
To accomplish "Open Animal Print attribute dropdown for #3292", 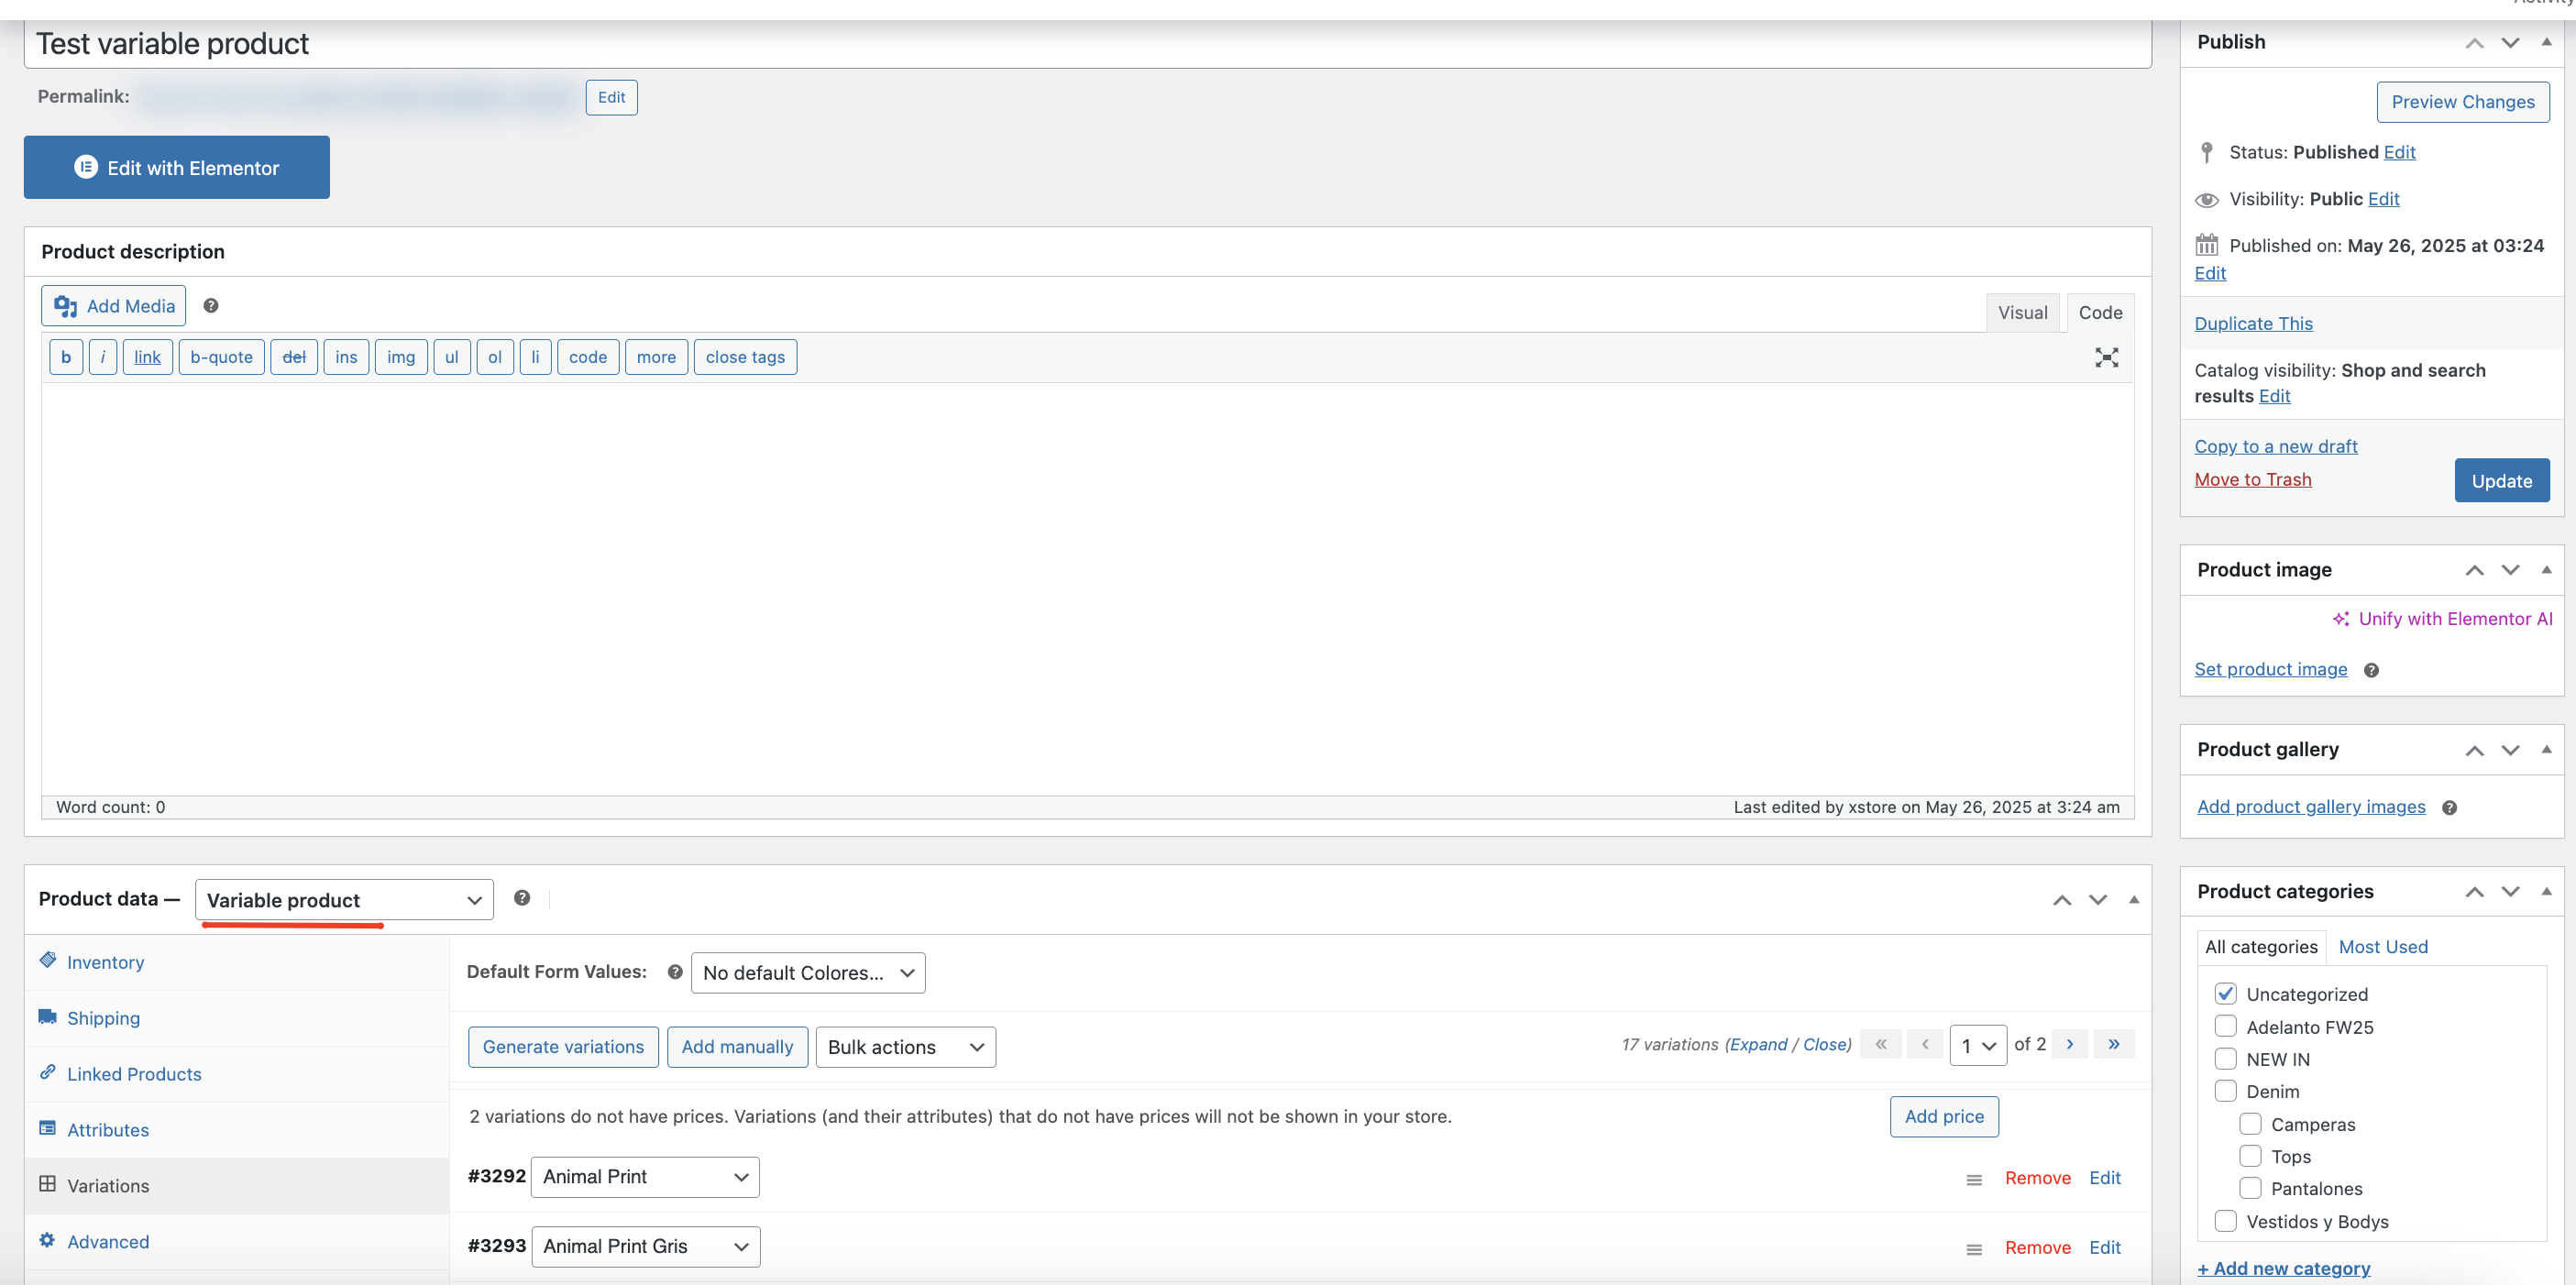I will tap(645, 1177).
